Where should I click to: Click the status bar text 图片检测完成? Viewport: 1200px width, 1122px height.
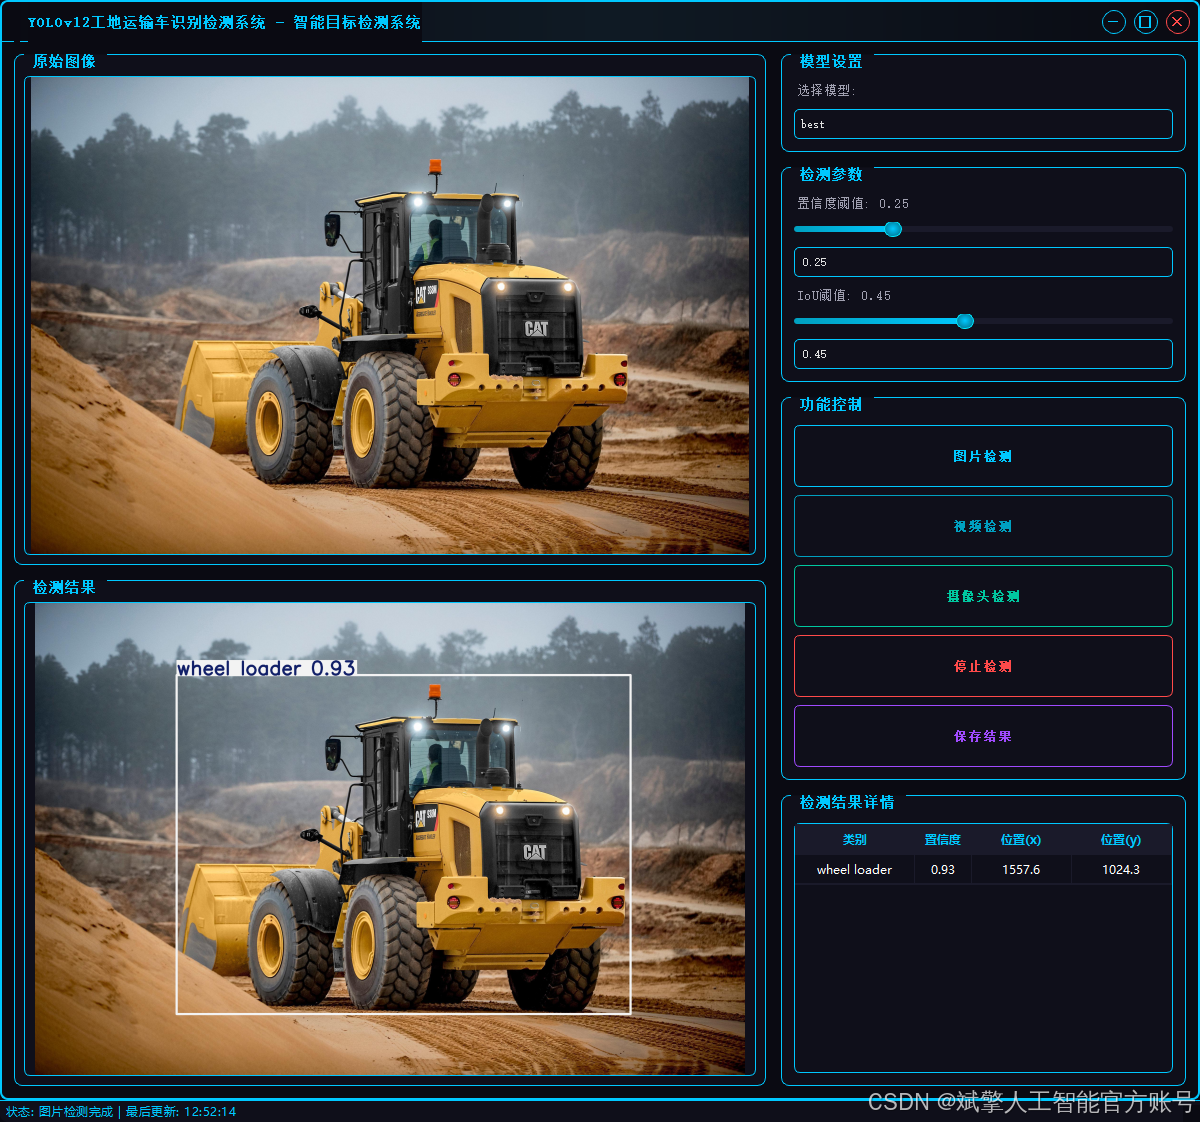click(x=76, y=1112)
